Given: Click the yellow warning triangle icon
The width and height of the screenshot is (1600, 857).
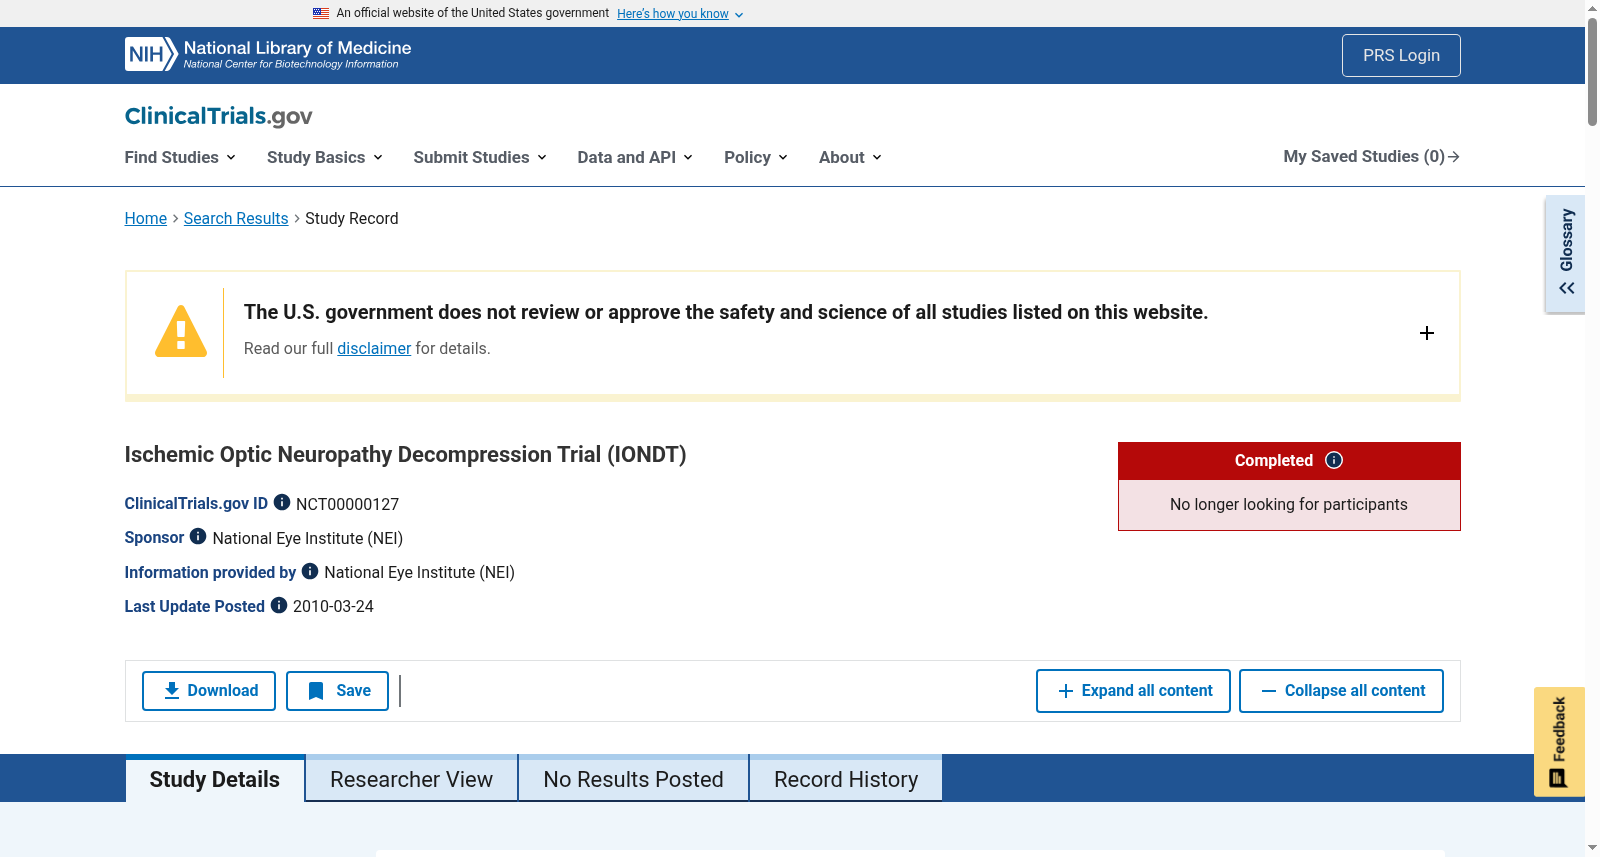Looking at the screenshot, I should click(181, 331).
